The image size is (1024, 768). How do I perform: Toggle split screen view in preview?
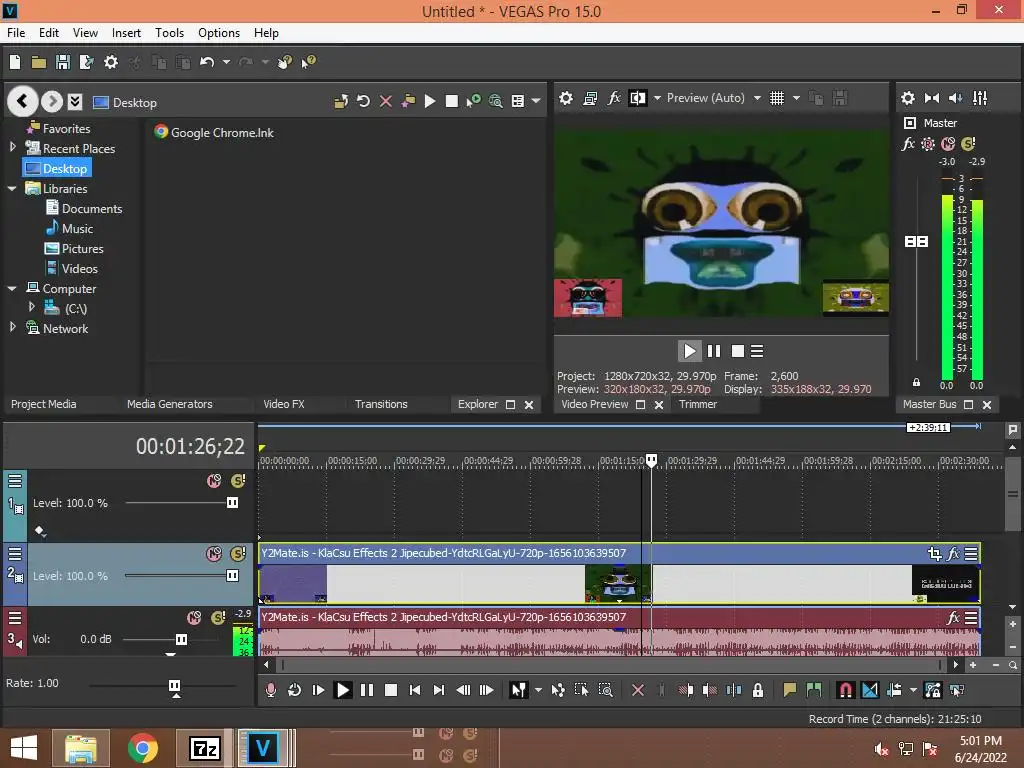[x=637, y=98]
